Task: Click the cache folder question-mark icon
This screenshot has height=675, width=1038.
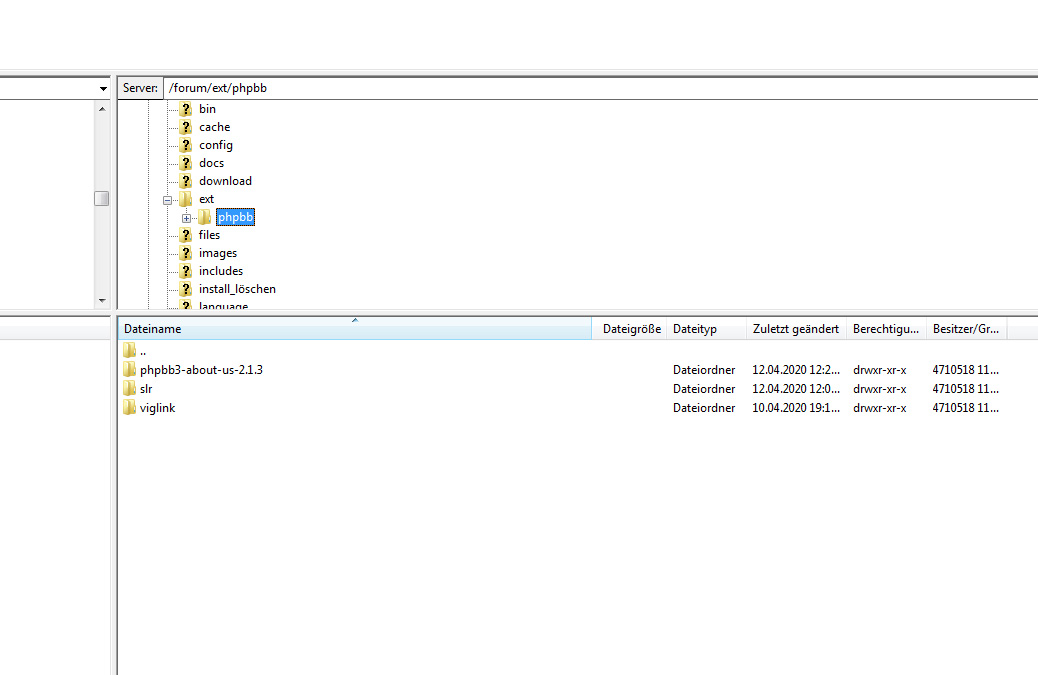Action: pyautogui.click(x=186, y=127)
